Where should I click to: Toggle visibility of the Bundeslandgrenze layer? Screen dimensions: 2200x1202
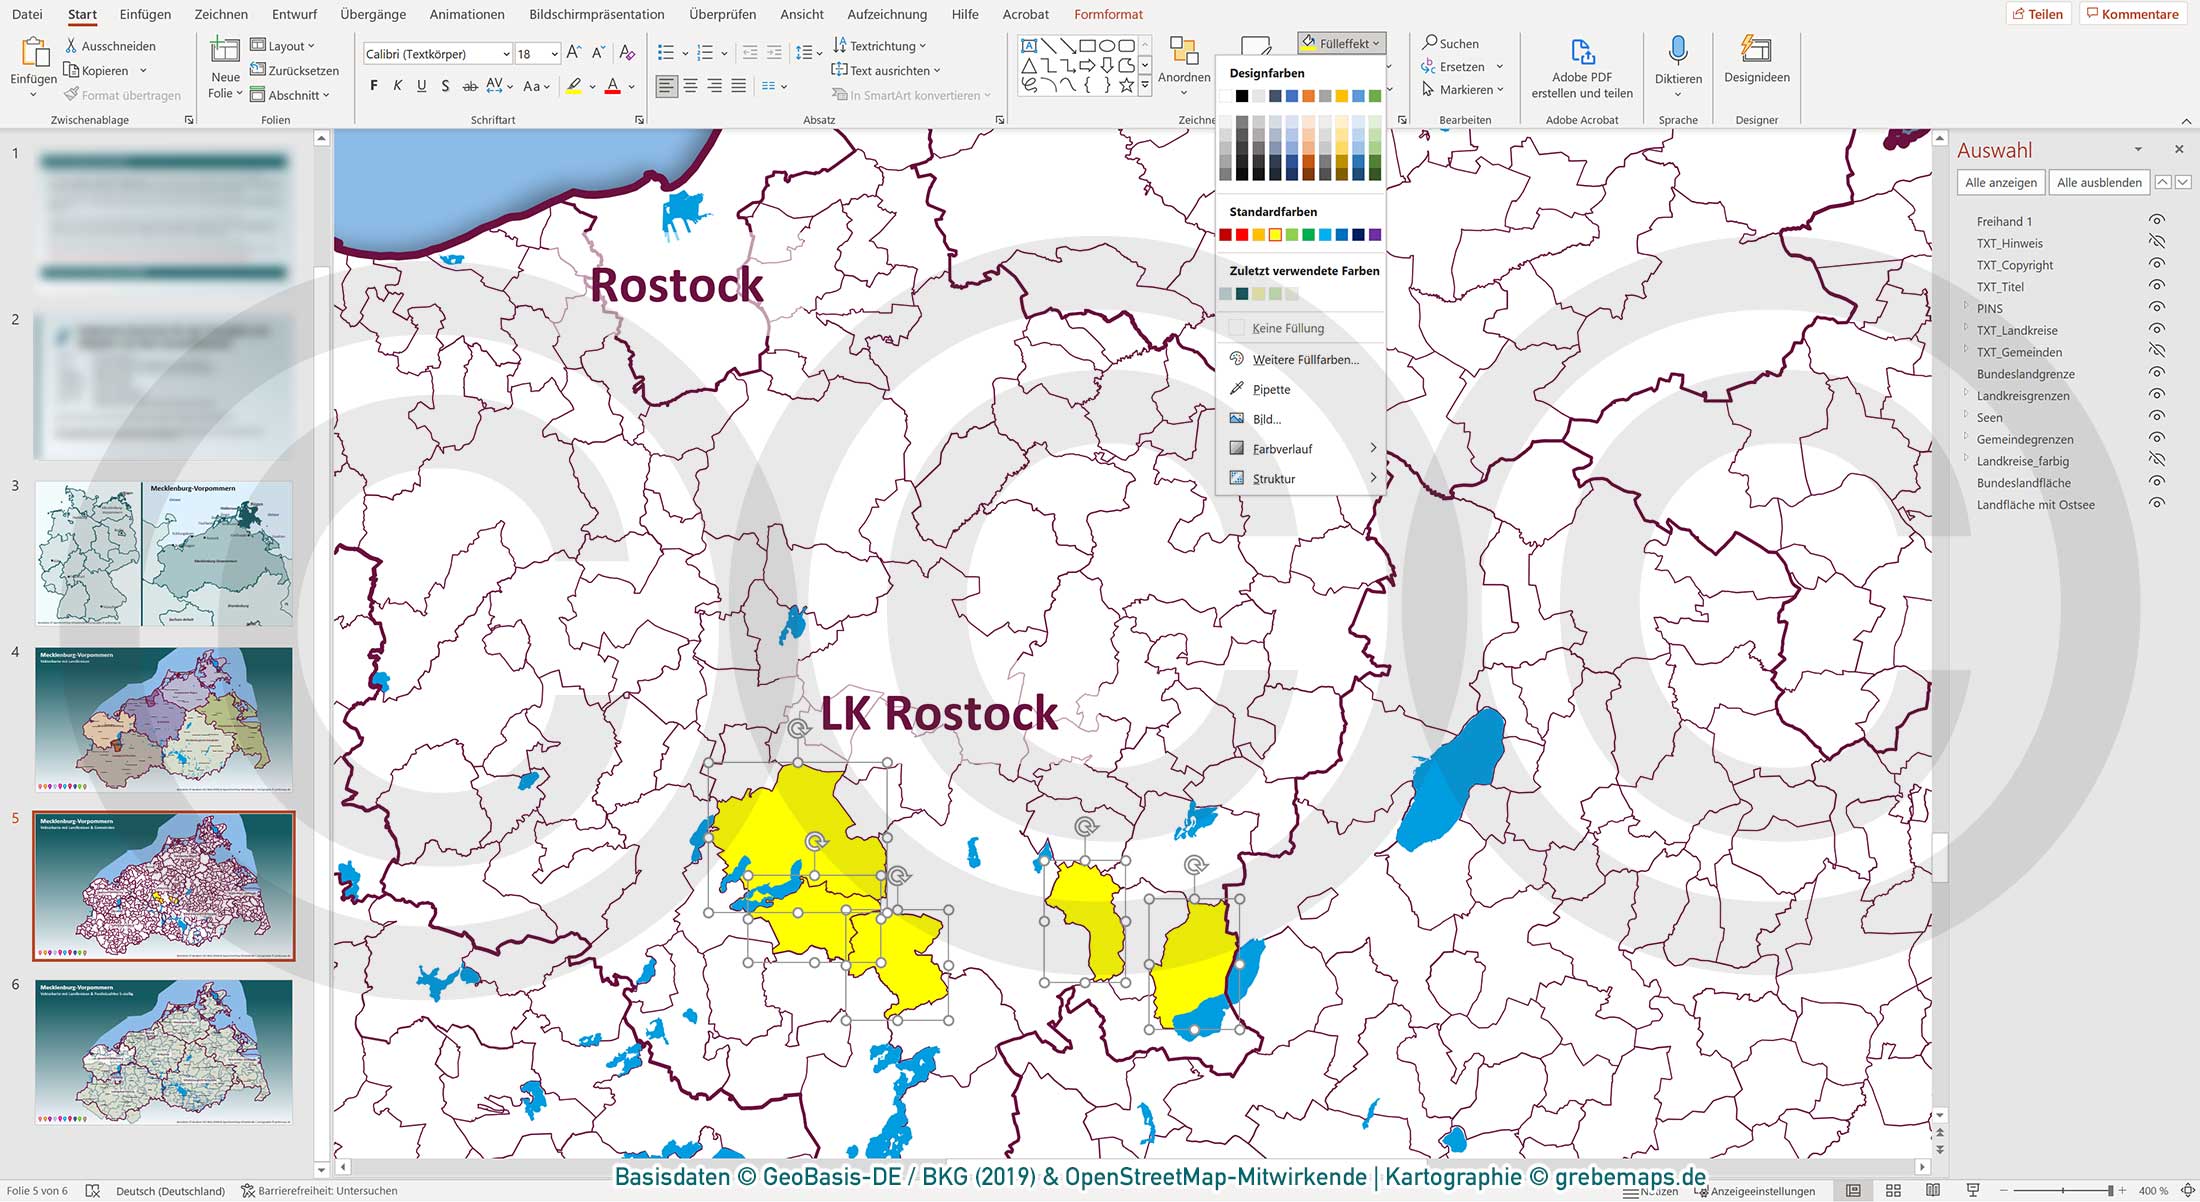pos(2157,374)
